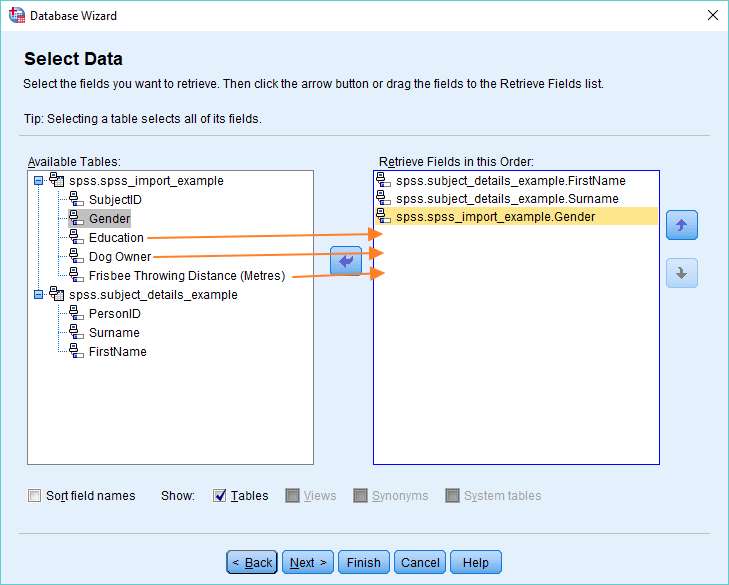Screen dimensions: 729x585
Task: Close the Database Wizard window
Action: click(x=713, y=15)
